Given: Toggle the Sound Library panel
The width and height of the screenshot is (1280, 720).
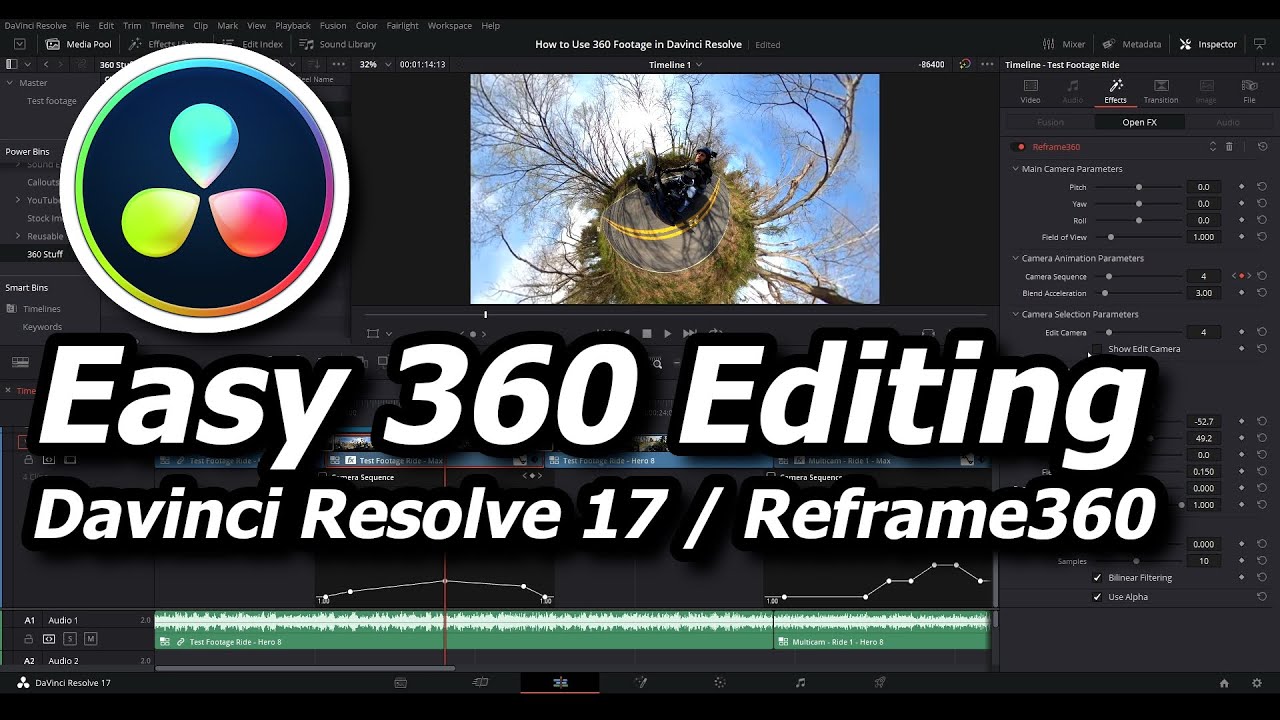Looking at the screenshot, I should click(x=338, y=44).
